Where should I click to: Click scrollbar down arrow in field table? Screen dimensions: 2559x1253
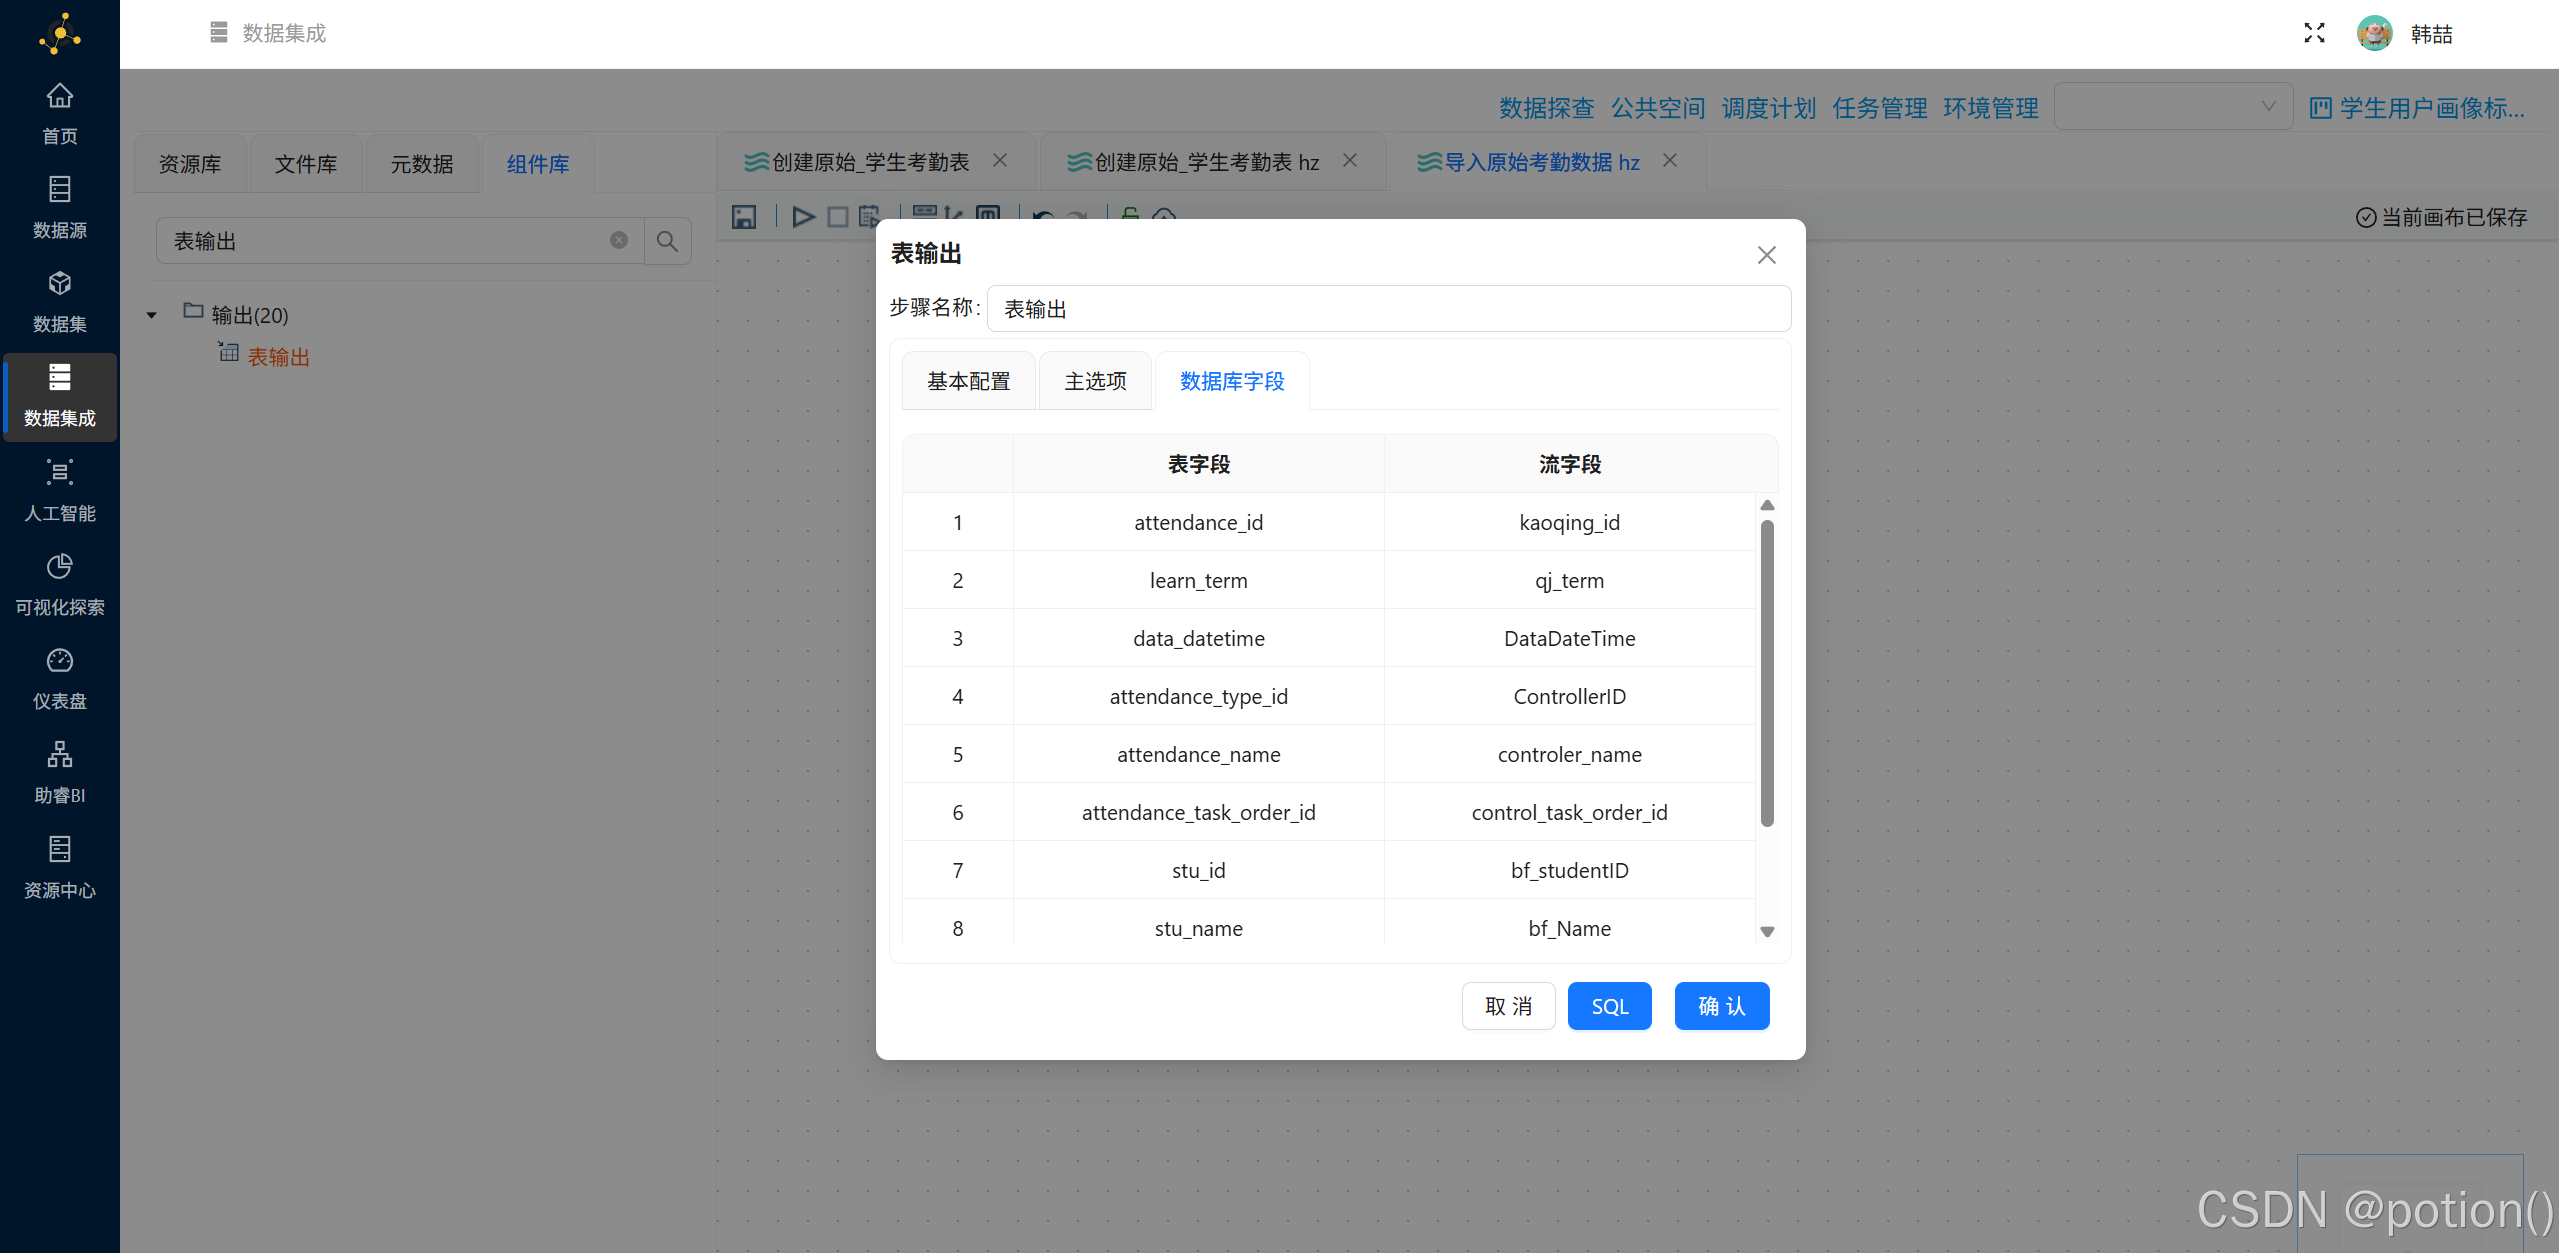[1767, 931]
